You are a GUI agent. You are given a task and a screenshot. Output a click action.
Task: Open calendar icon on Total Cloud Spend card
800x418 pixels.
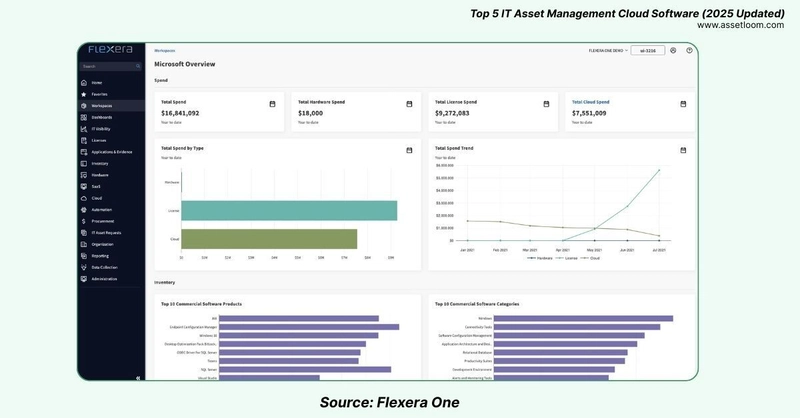(683, 104)
